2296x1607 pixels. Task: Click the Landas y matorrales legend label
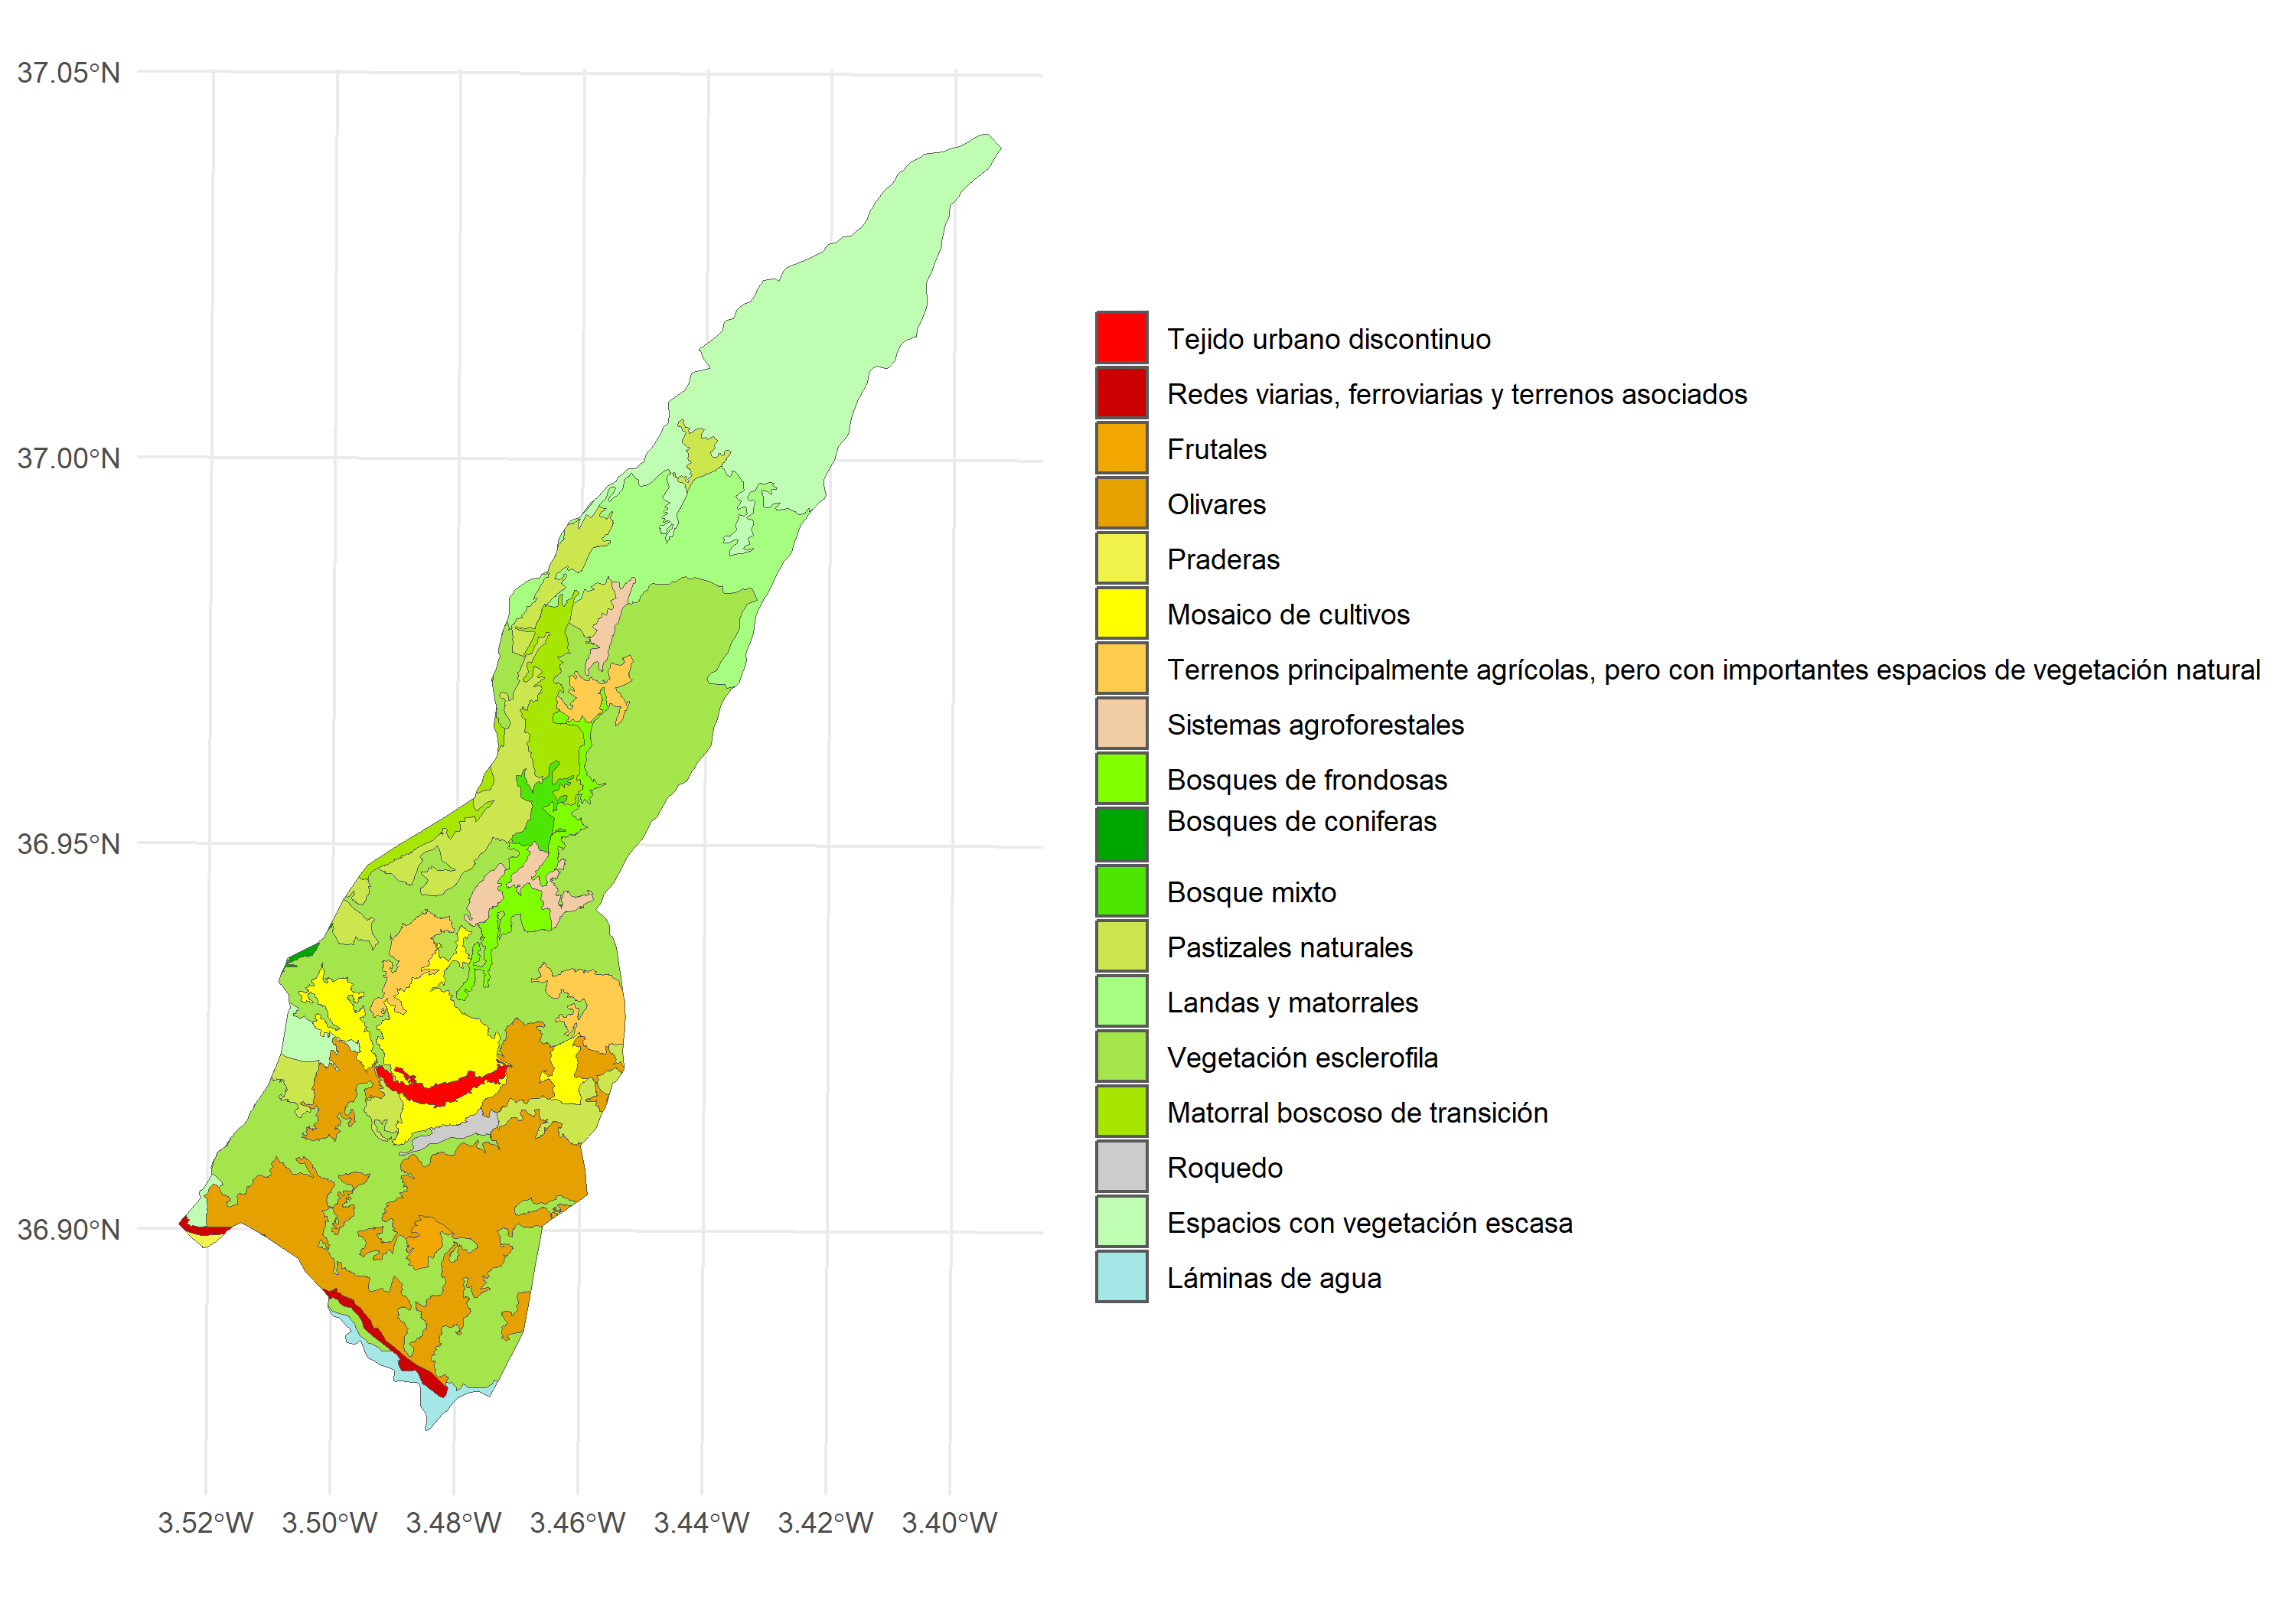click(x=1292, y=1002)
